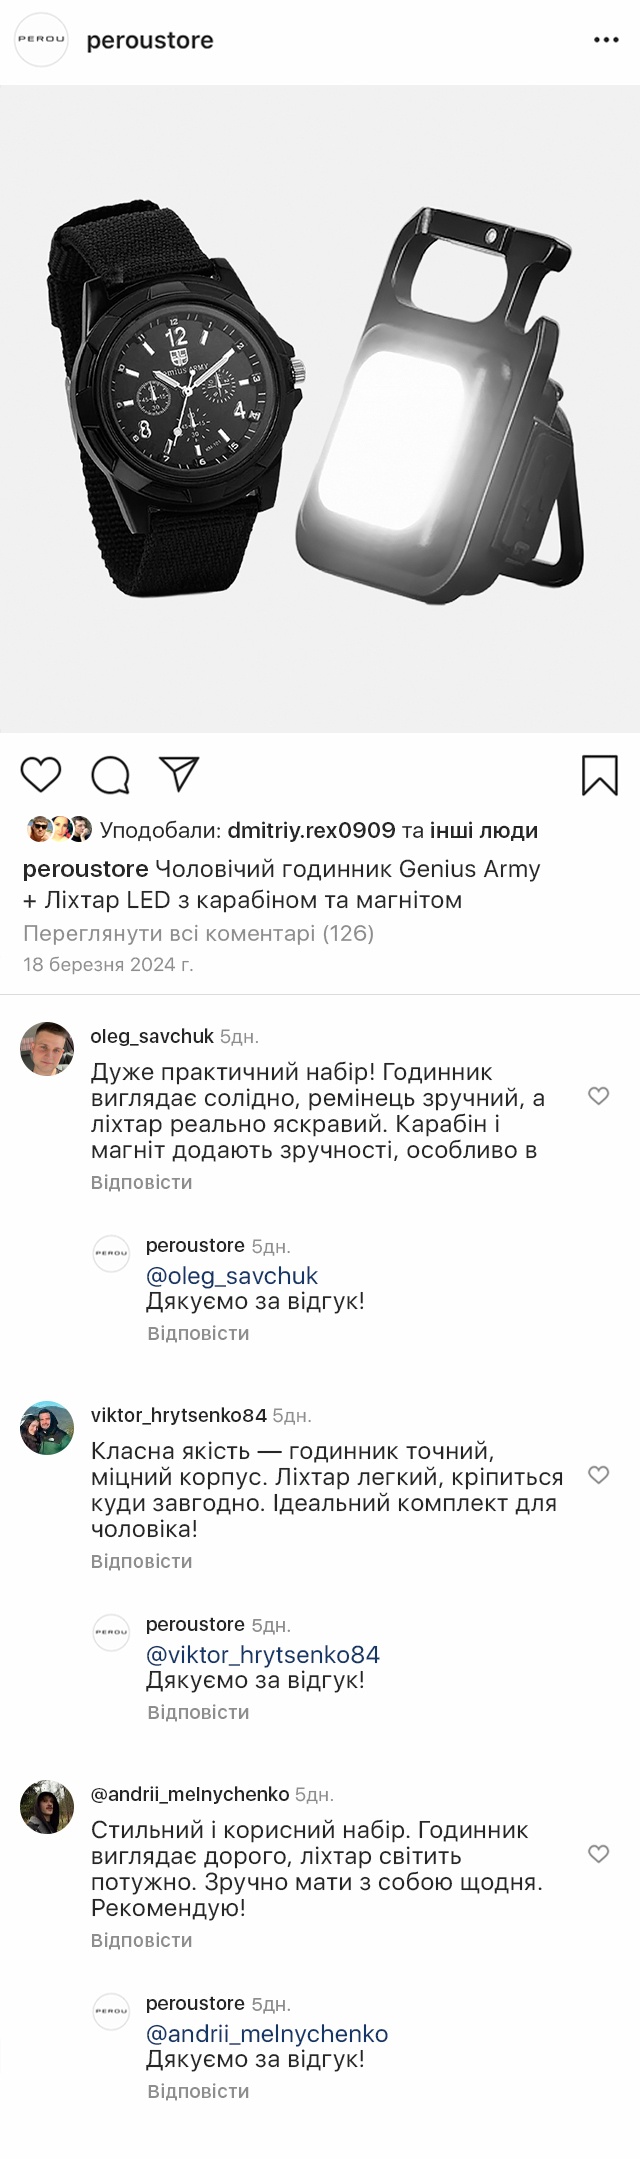View other people who liked the post

(x=484, y=830)
